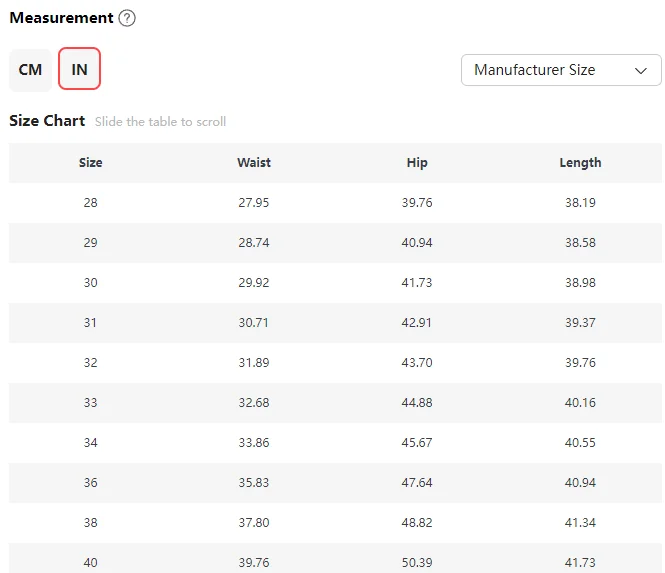
Task: Click the Hip column header
Action: point(417,162)
